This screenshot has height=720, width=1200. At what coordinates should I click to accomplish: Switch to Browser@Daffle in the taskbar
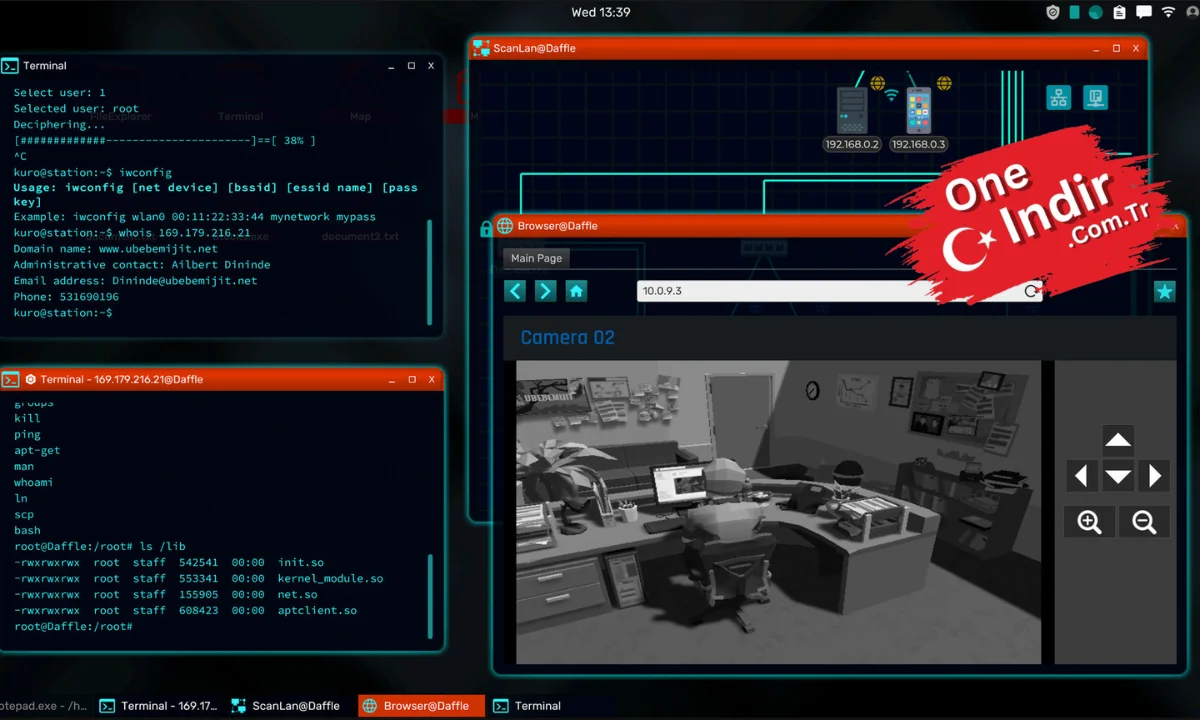coord(421,706)
